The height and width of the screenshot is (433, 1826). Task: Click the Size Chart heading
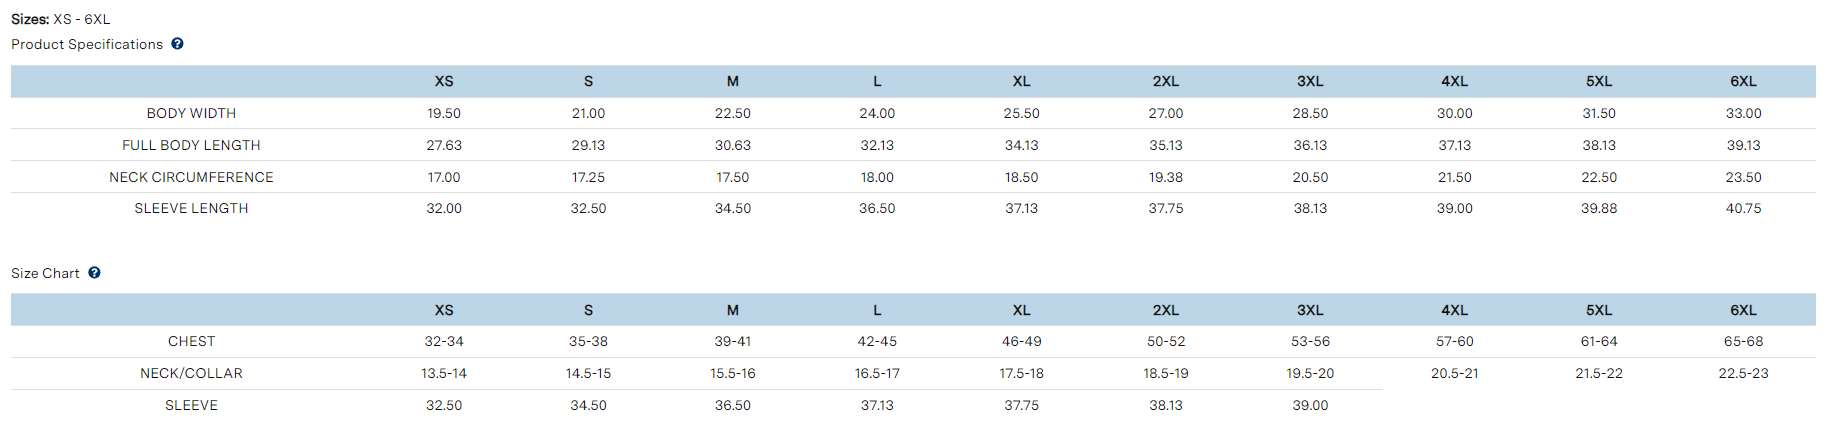[45, 273]
